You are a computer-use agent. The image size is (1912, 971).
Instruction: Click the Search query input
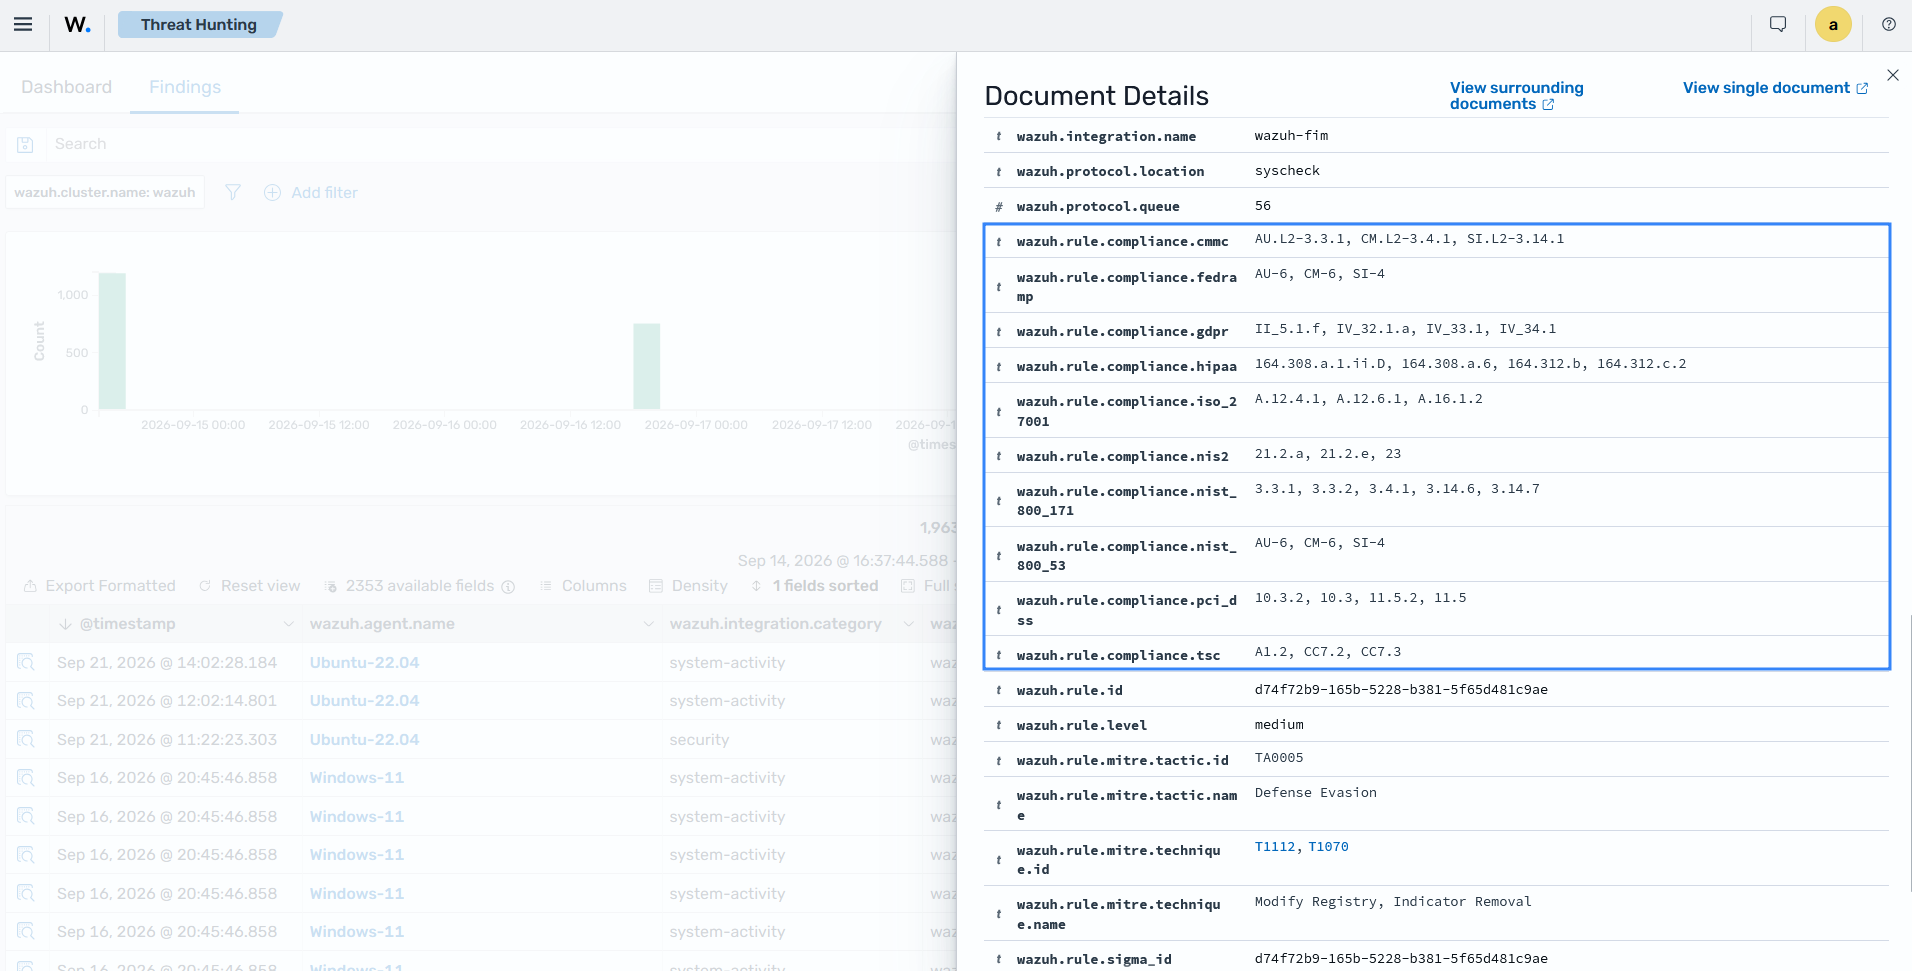click(x=500, y=144)
